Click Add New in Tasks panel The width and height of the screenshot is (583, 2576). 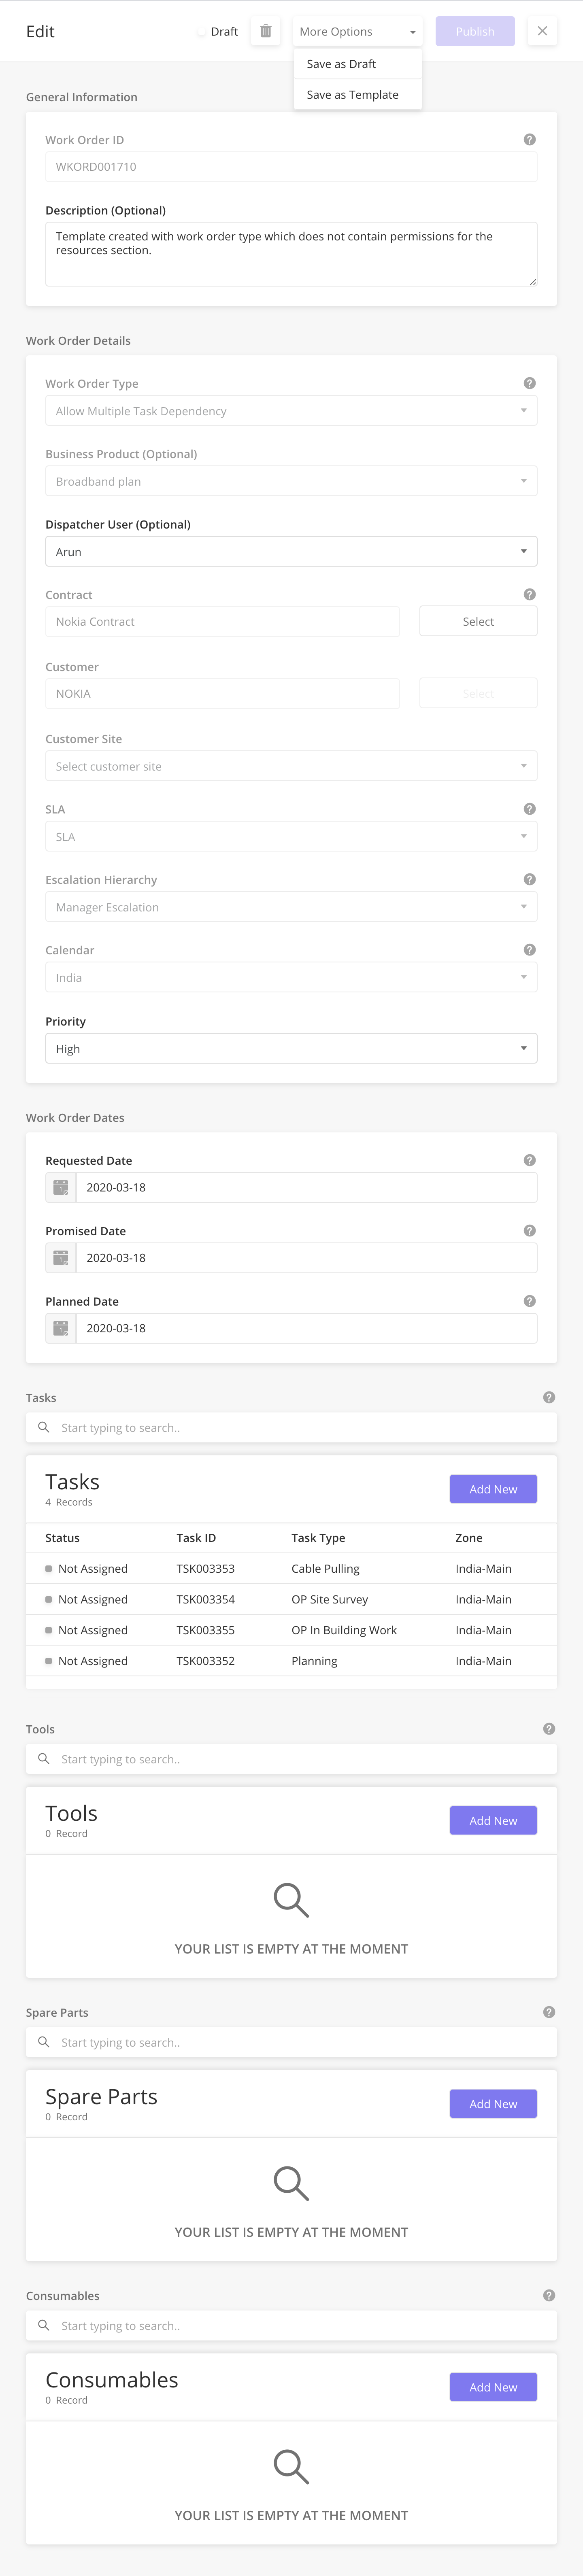click(493, 1489)
